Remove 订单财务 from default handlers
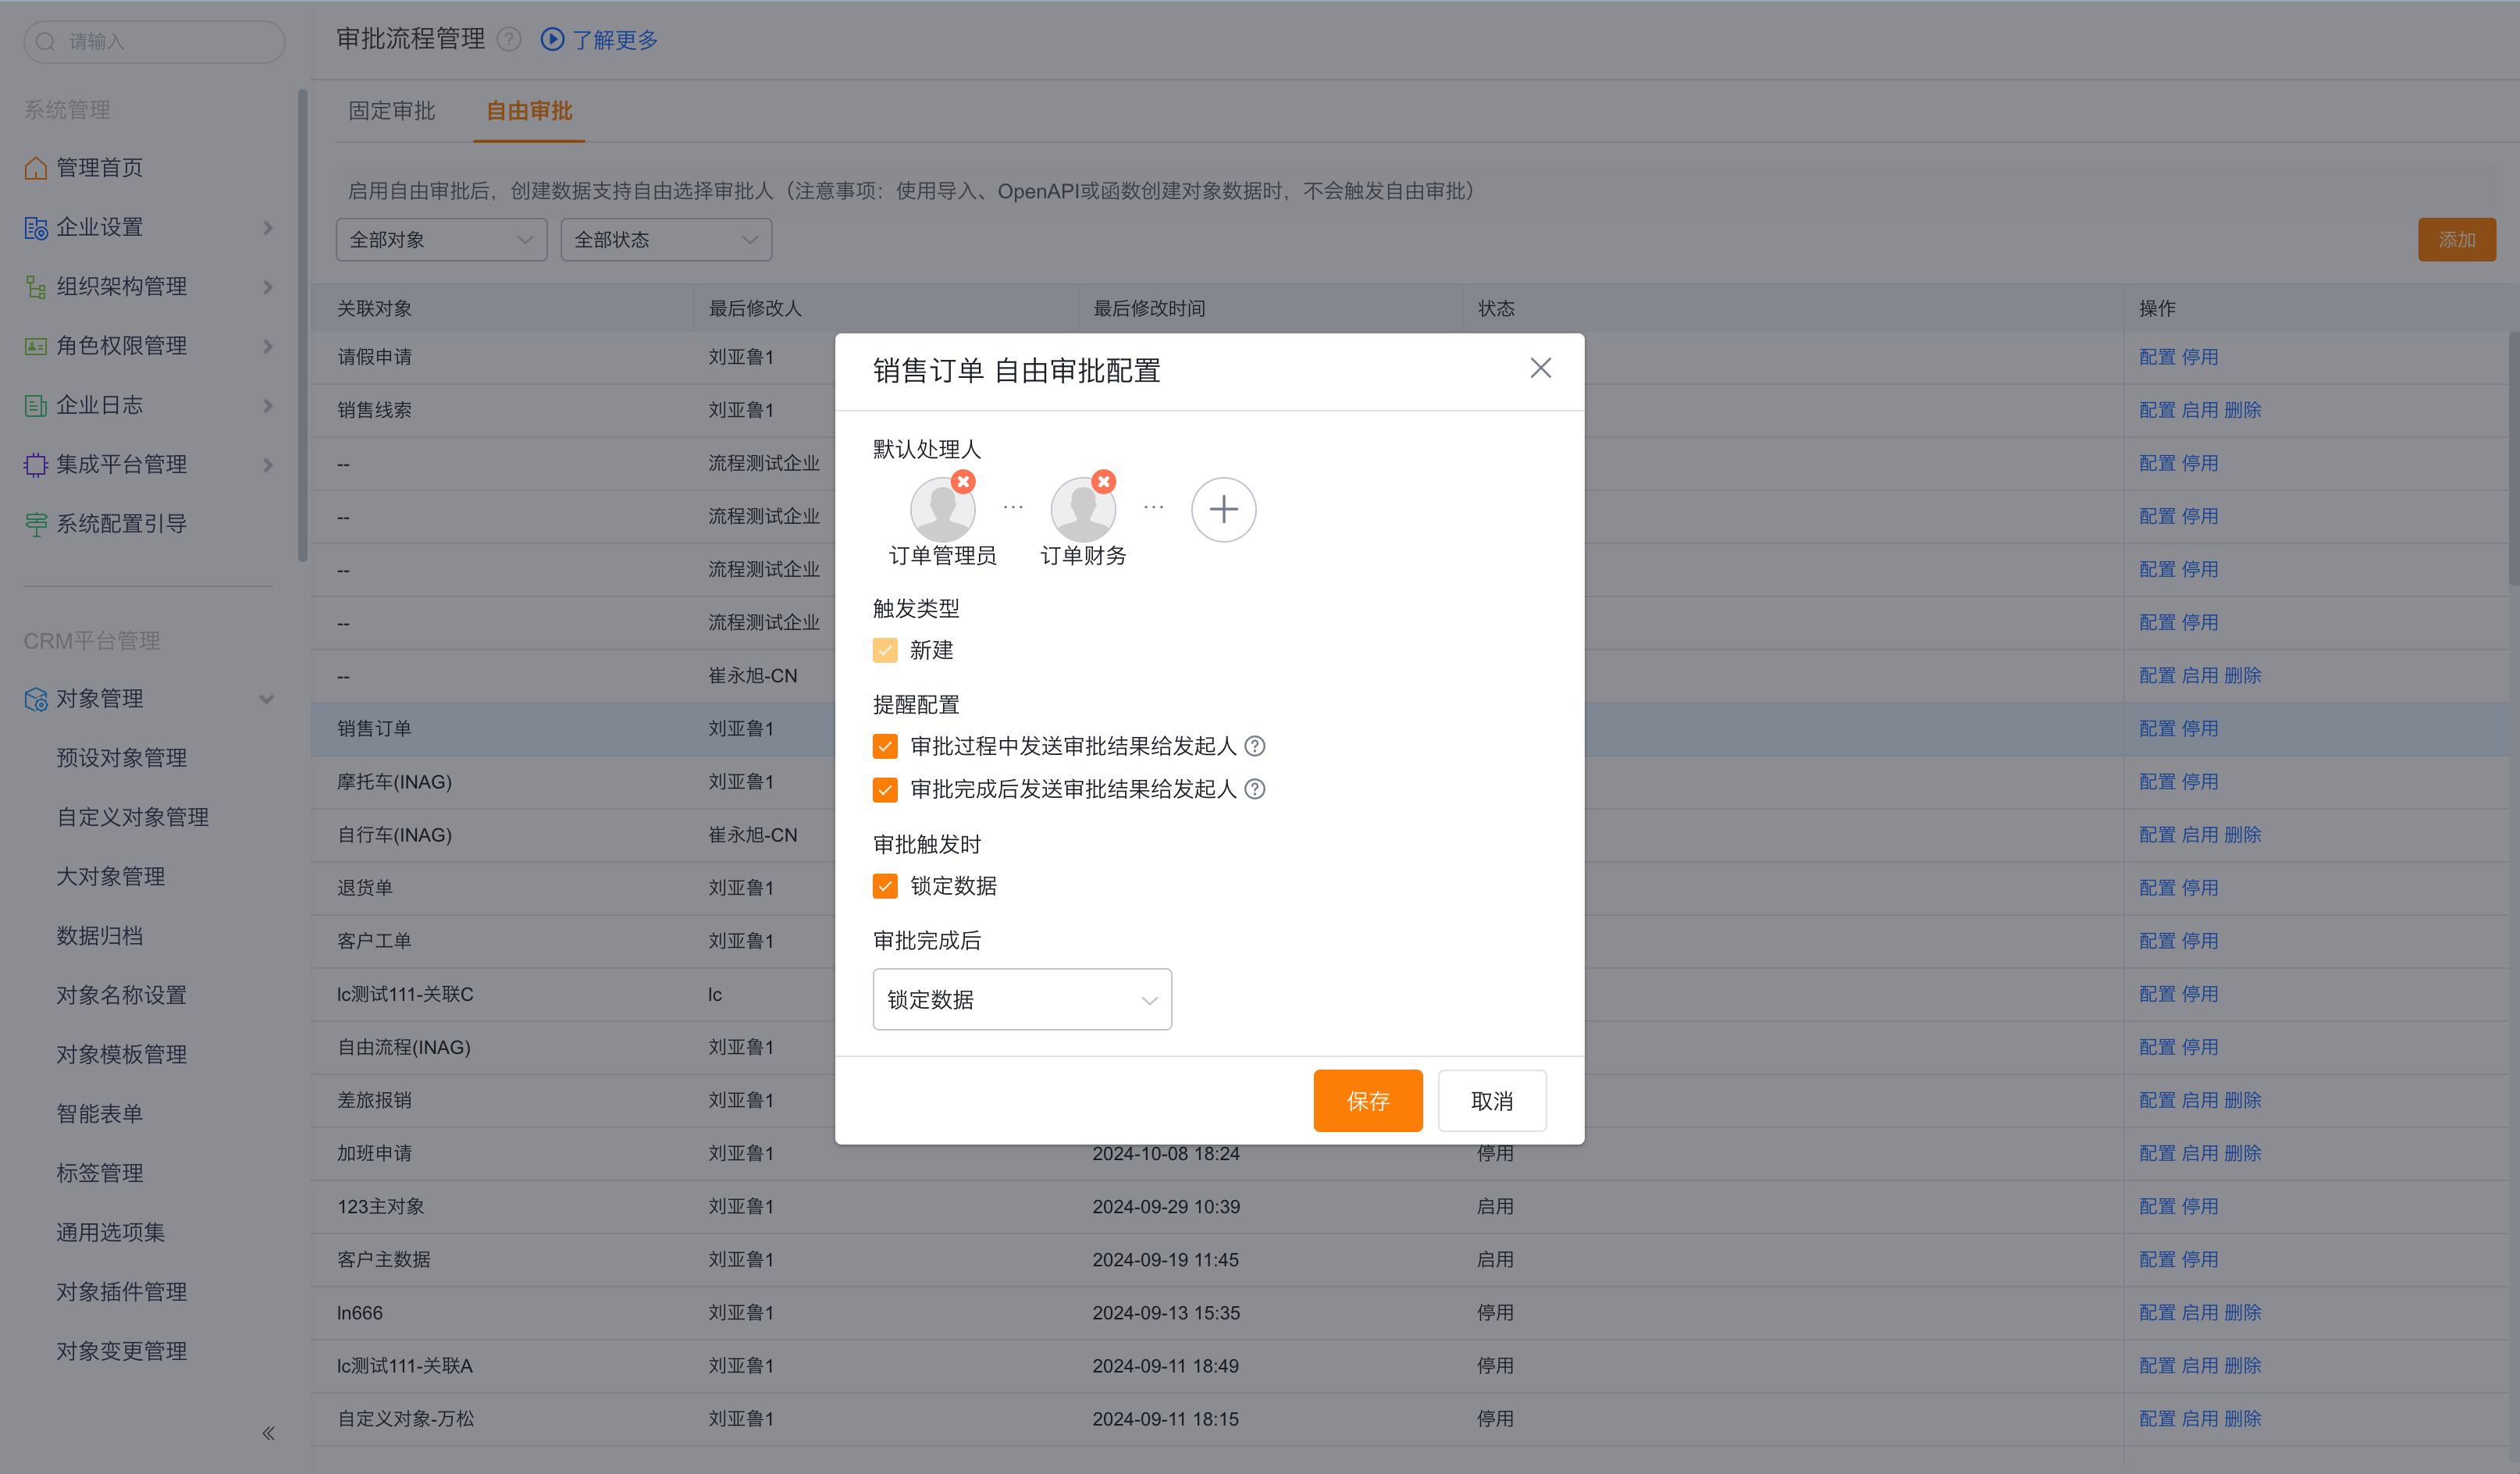The height and width of the screenshot is (1474, 2520). tap(1103, 482)
